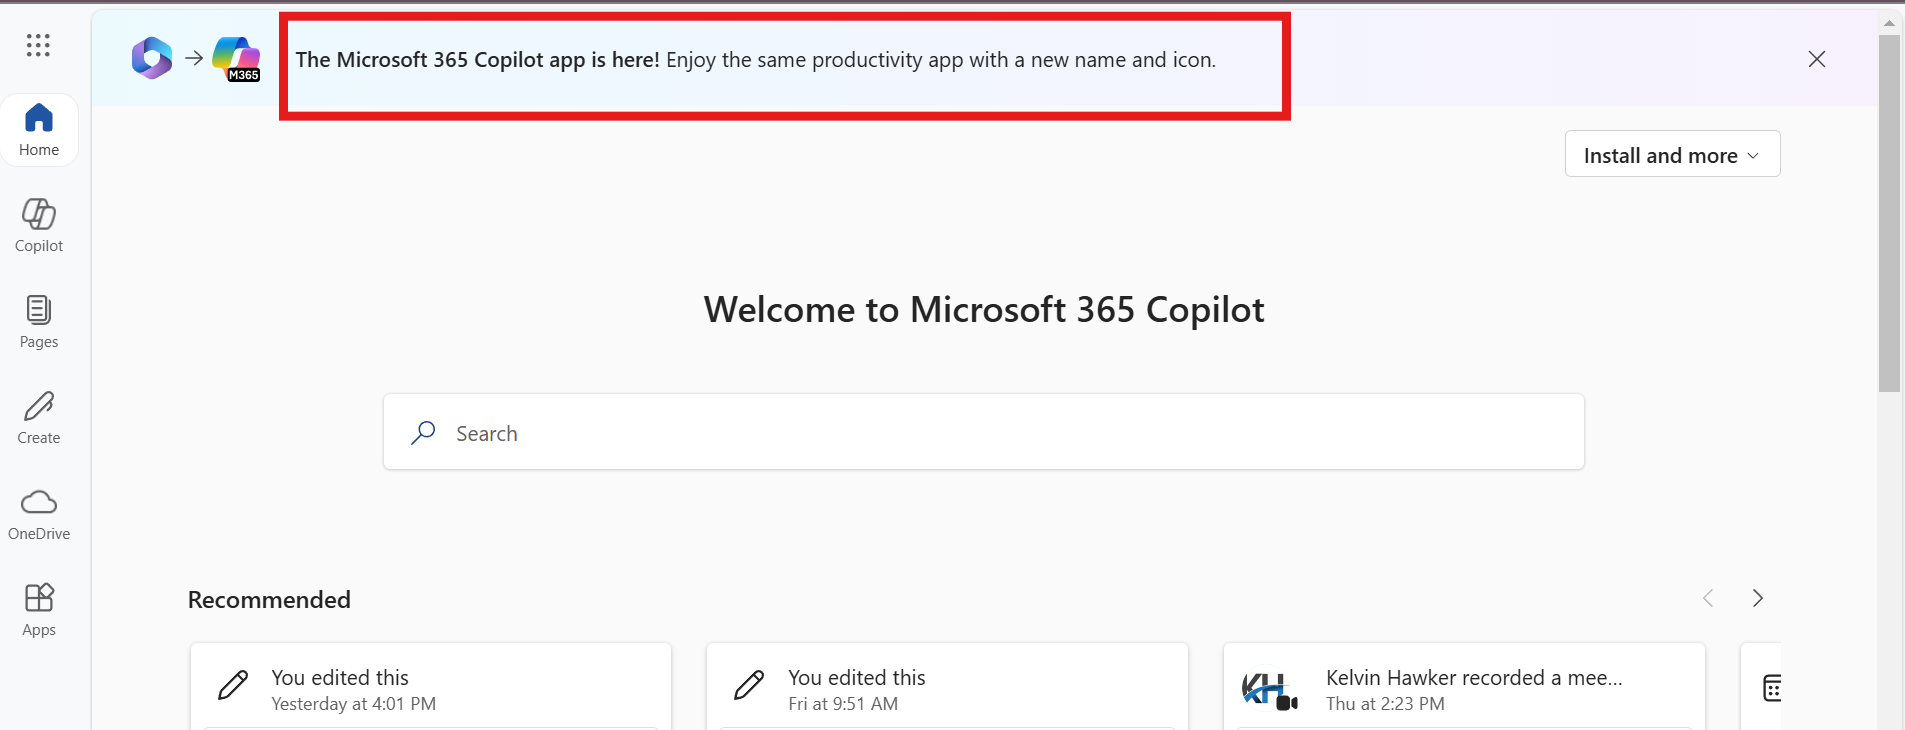This screenshot has width=1905, height=730.
Task: Click the magnifier icon in search box
Action: [423, 432]
